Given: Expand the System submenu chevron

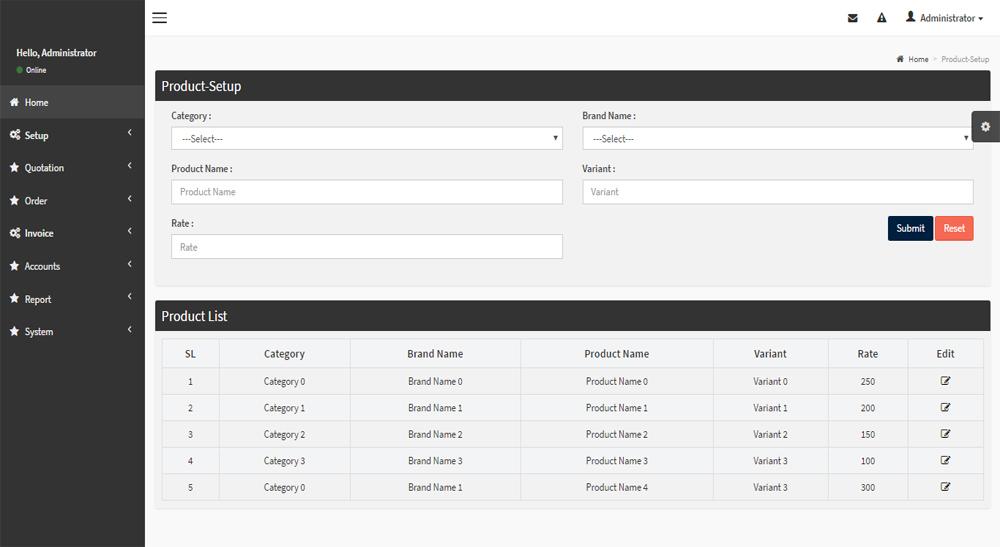Looking at the screenshot, I should (x=129, y=330).
